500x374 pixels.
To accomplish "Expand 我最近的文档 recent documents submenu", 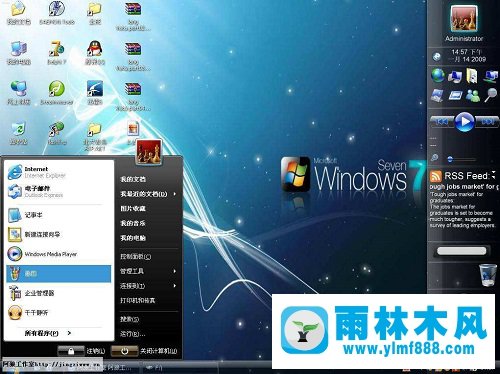I will pyautogui.click(x=148, y=194).
